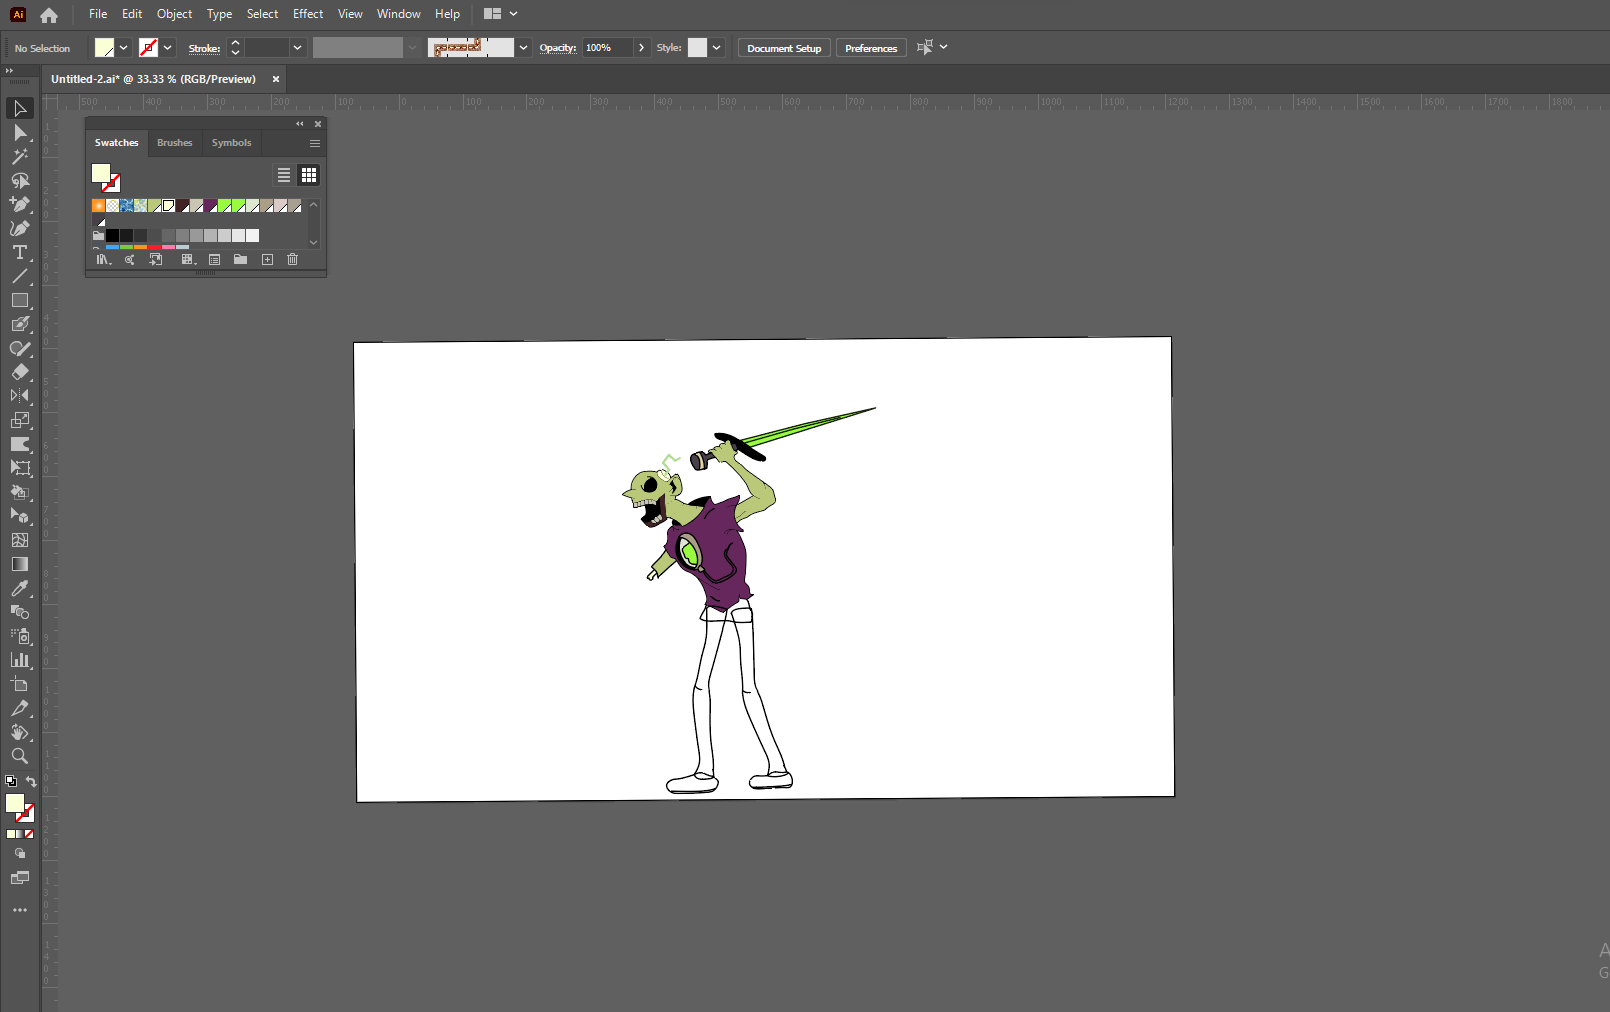This screenshot has height=1012, width=1610.
Task: Reset to default fill and stroke
Action: tap(11, 782)
